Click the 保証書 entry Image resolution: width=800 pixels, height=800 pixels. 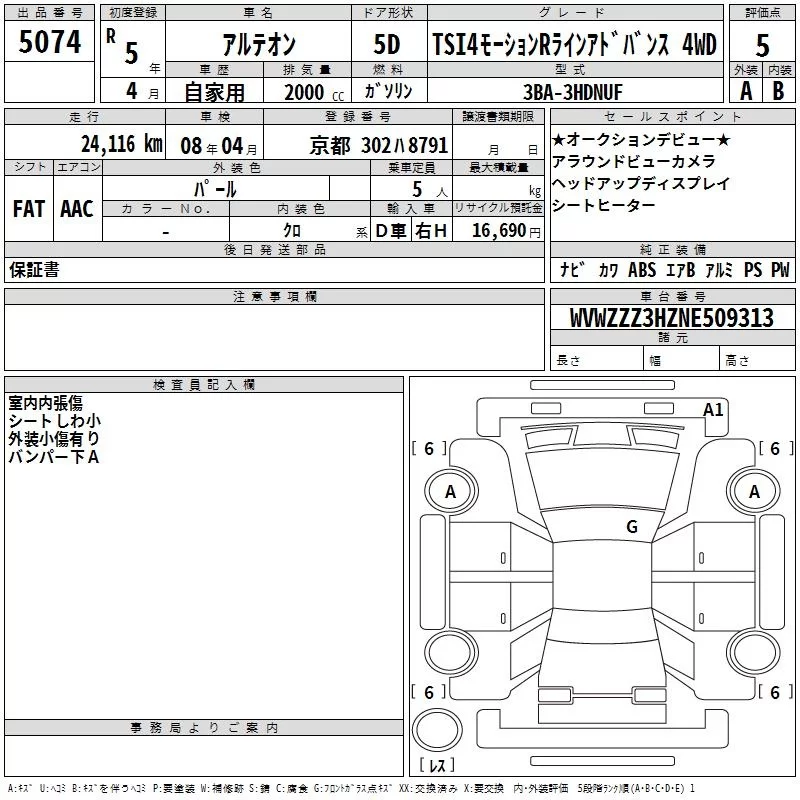tap(34, 270)
